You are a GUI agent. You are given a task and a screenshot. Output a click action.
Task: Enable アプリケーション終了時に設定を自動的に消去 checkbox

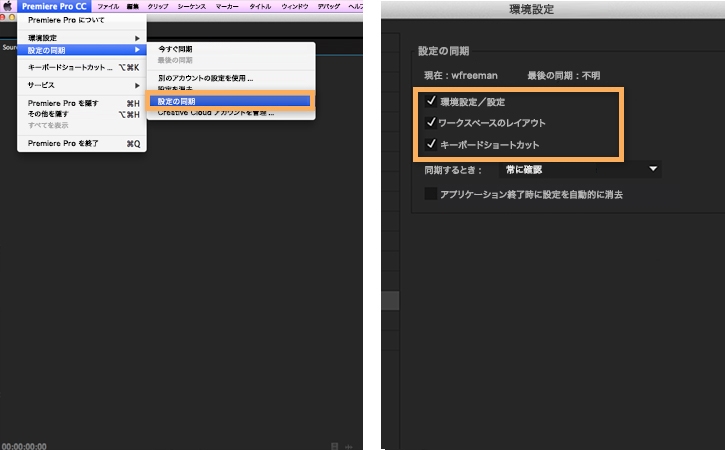[431, 193]
